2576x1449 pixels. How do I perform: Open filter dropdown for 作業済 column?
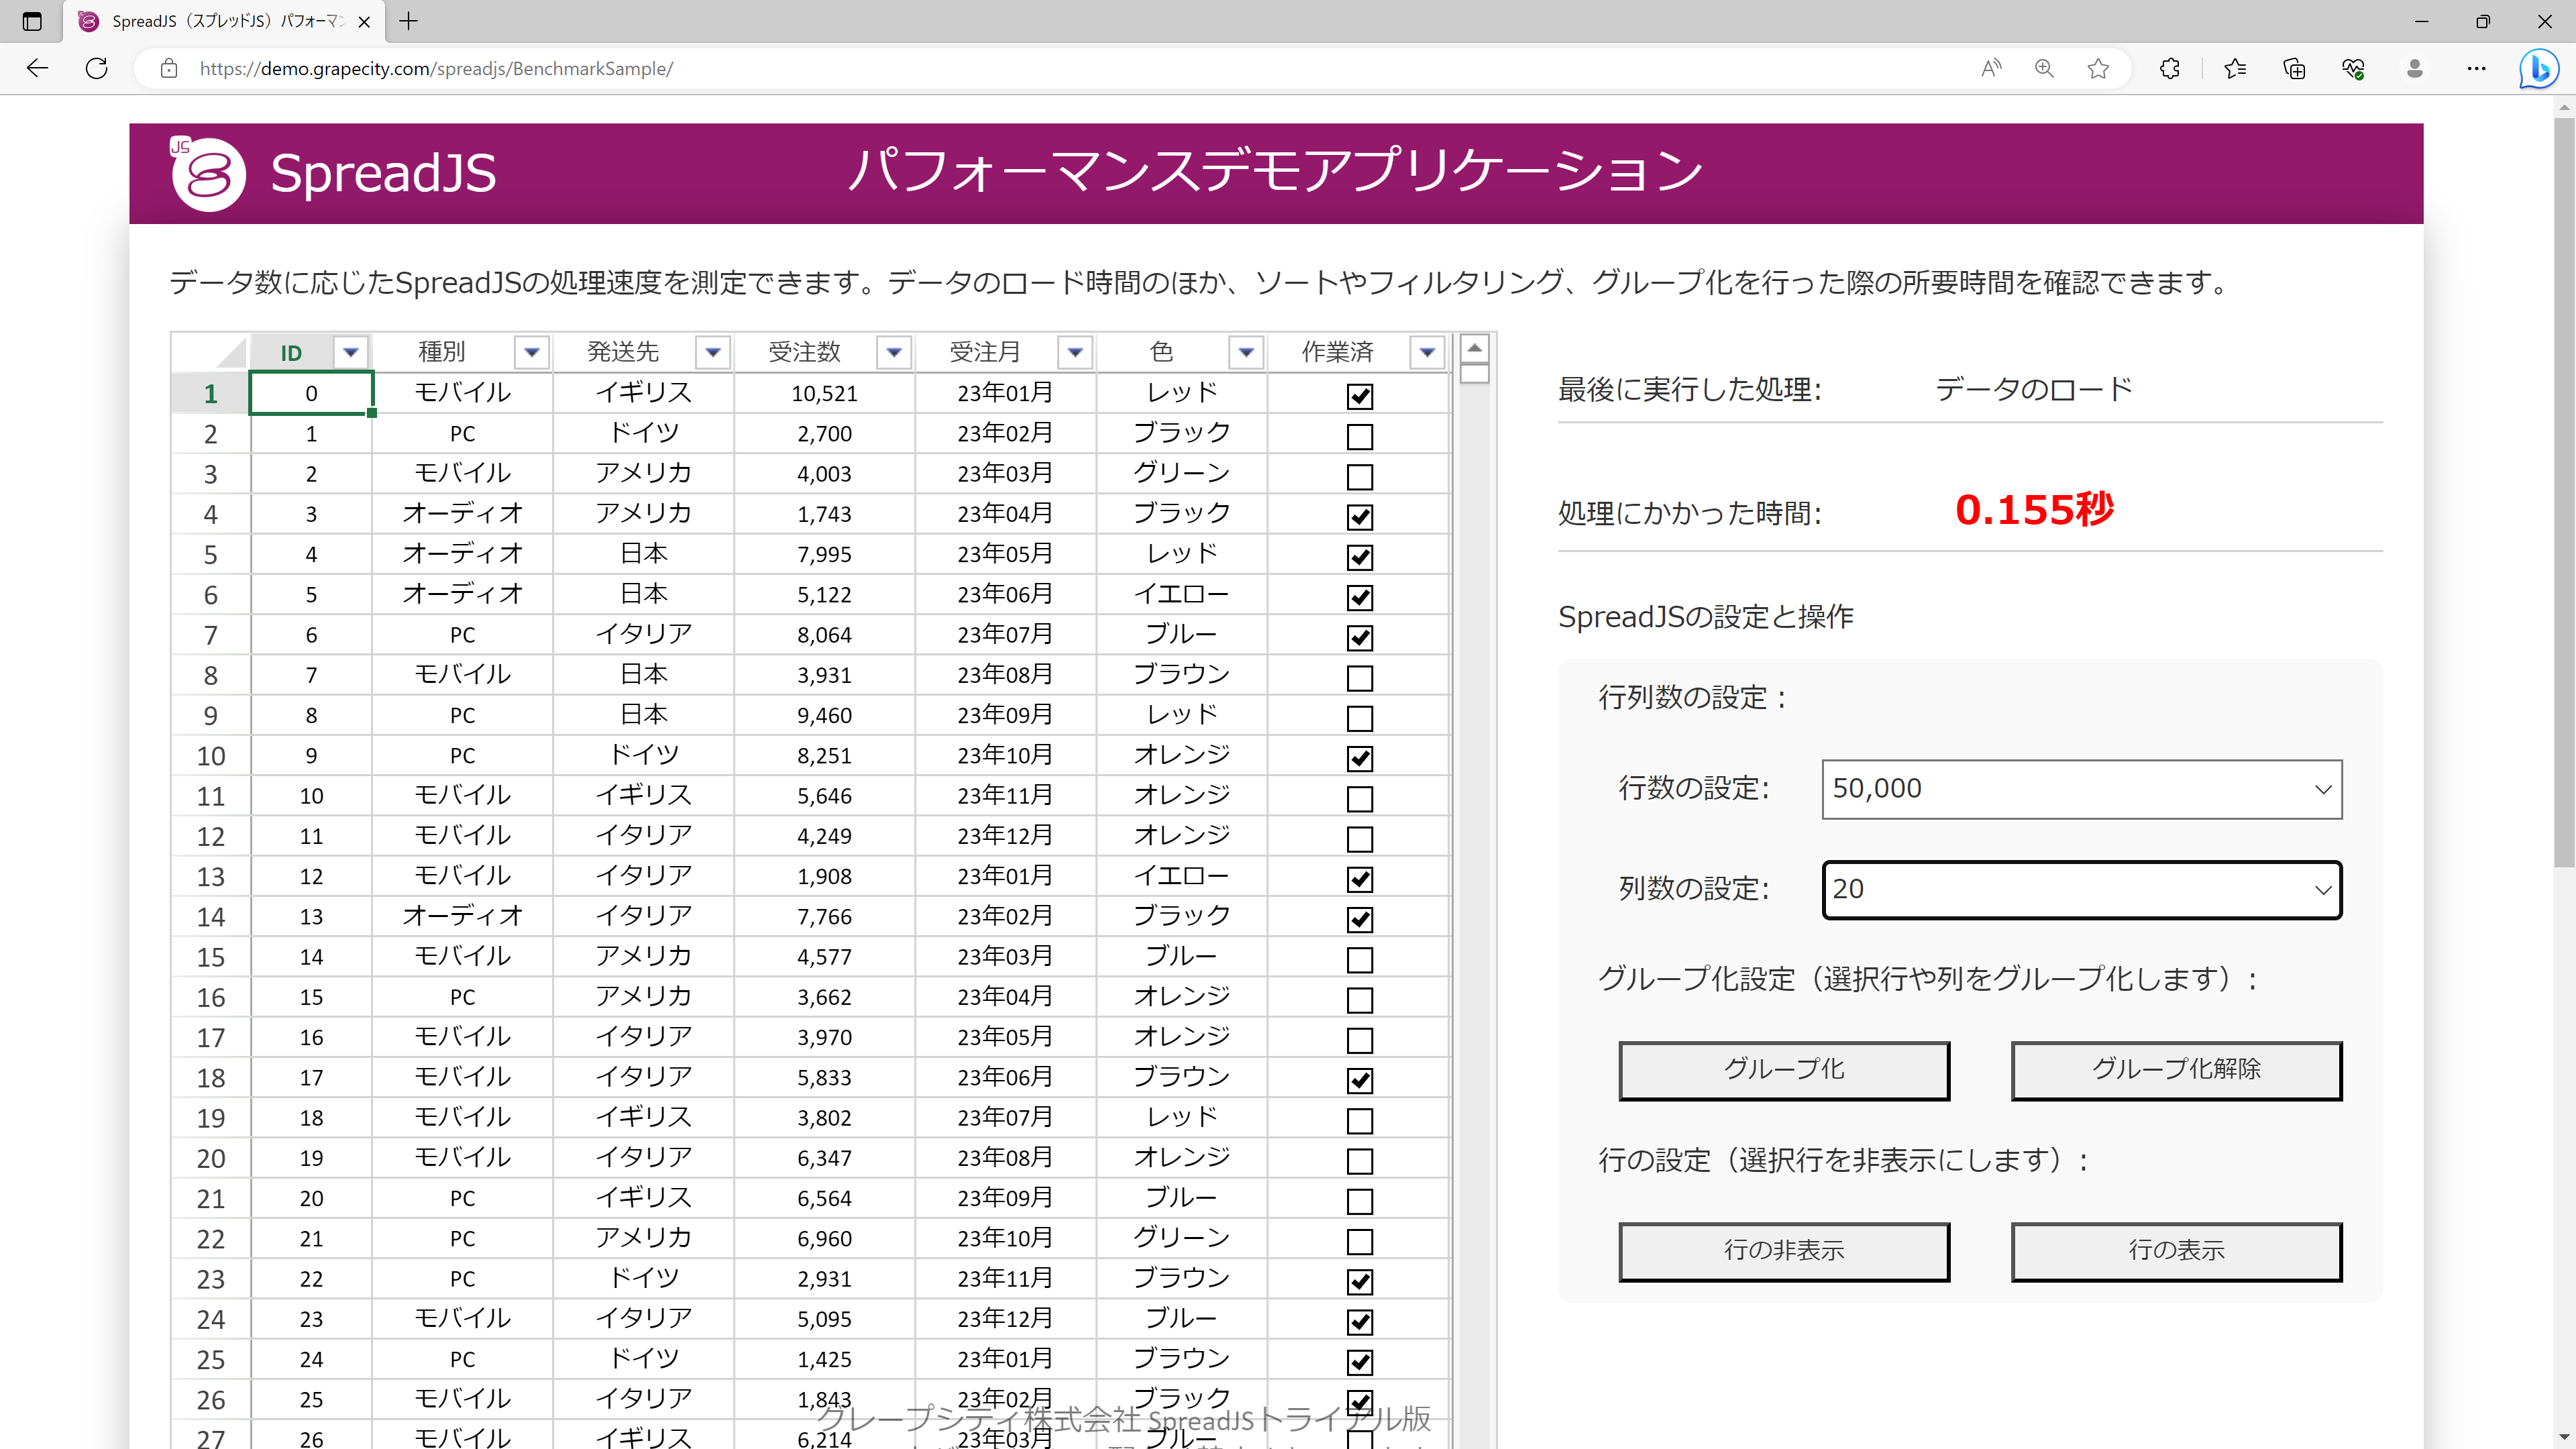tap(1427, 352)
